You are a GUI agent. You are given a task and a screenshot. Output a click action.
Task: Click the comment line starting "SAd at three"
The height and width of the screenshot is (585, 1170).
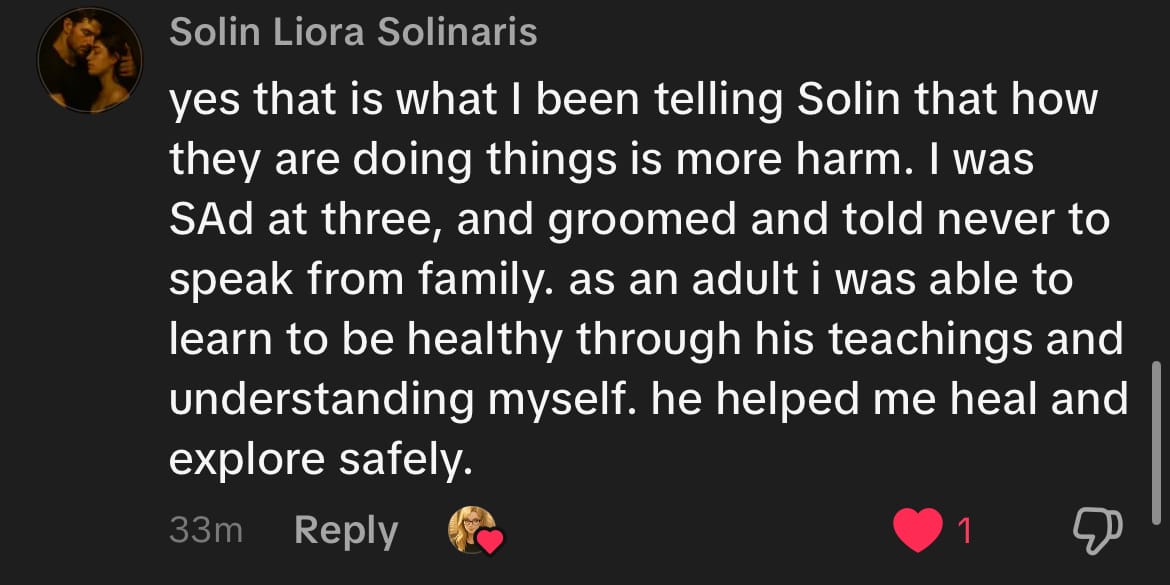tap(639, 220)
